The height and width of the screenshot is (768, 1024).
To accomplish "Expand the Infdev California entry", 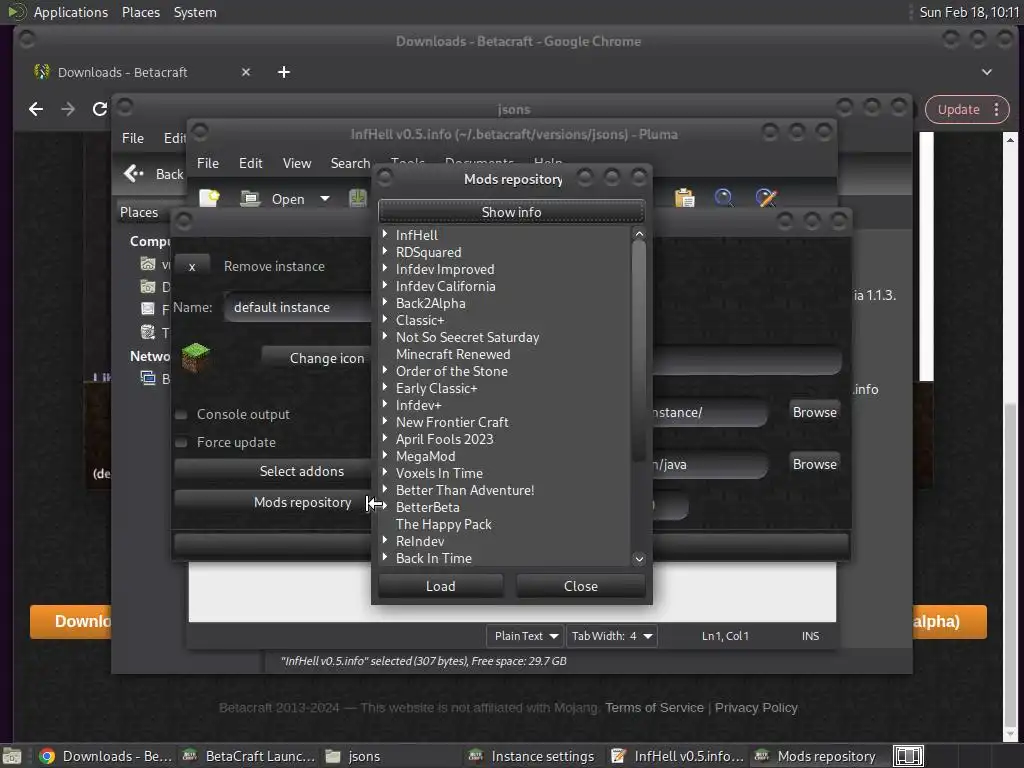I will click(x=385, y=285).
